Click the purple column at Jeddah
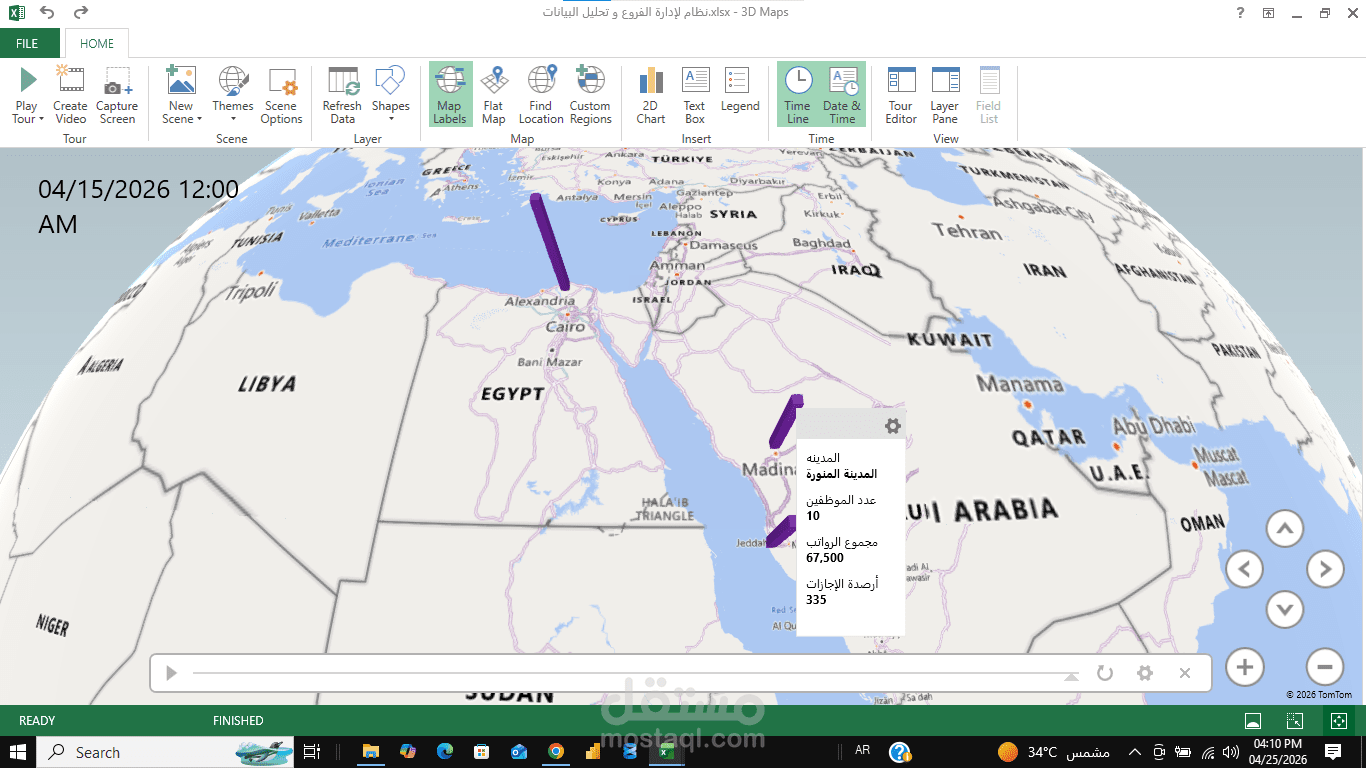 780,532
